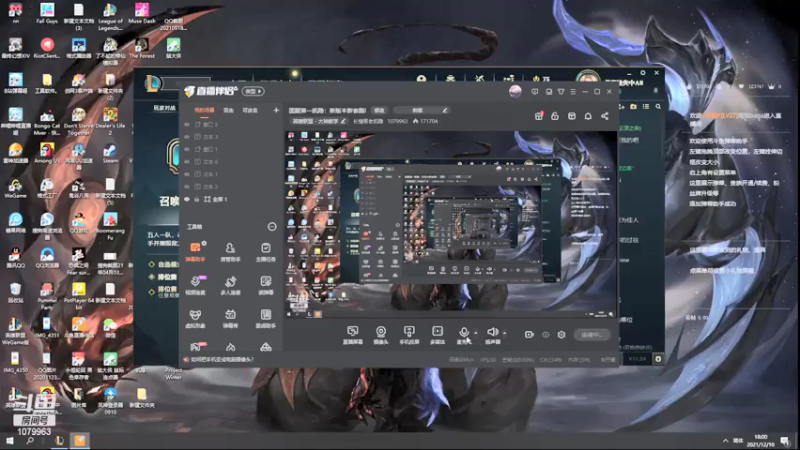The height and width of the screenshot is (450, 800).
Task: Click the stream preview canvas
Action: pyautogui.click(x=451, y=224)
